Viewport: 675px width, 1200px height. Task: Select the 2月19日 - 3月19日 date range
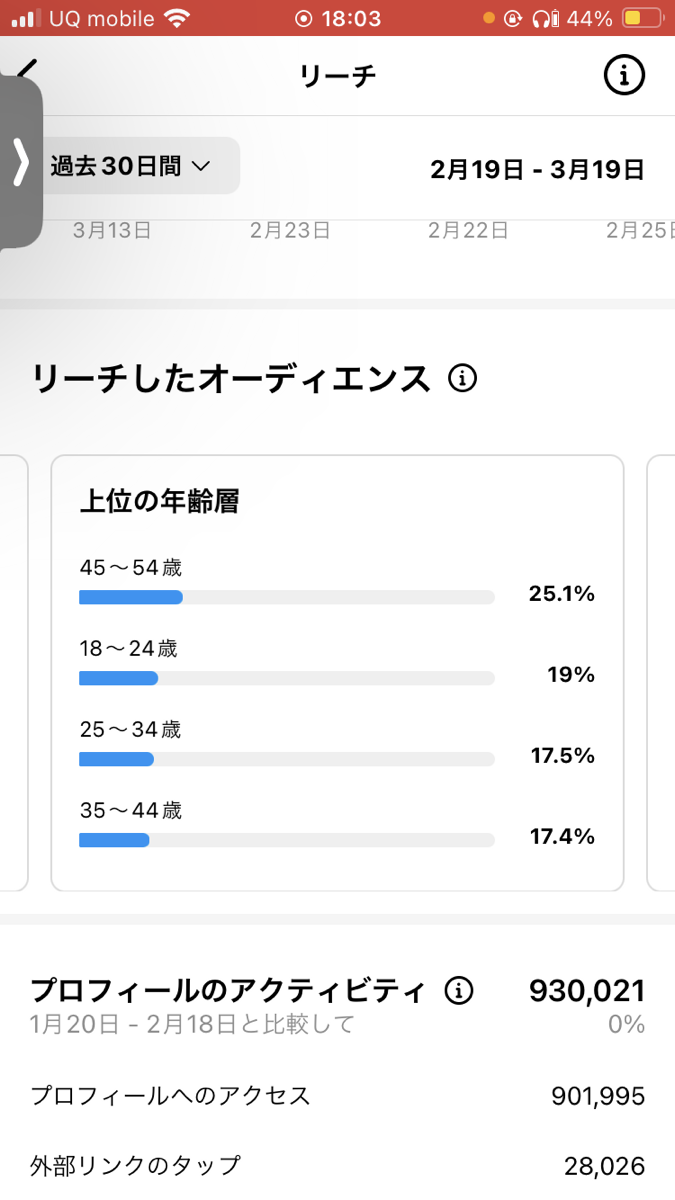[x=537, y=169]
